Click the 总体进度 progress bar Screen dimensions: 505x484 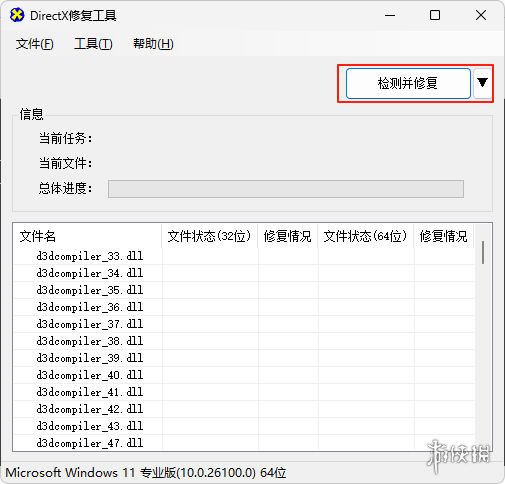click(286, 189)
